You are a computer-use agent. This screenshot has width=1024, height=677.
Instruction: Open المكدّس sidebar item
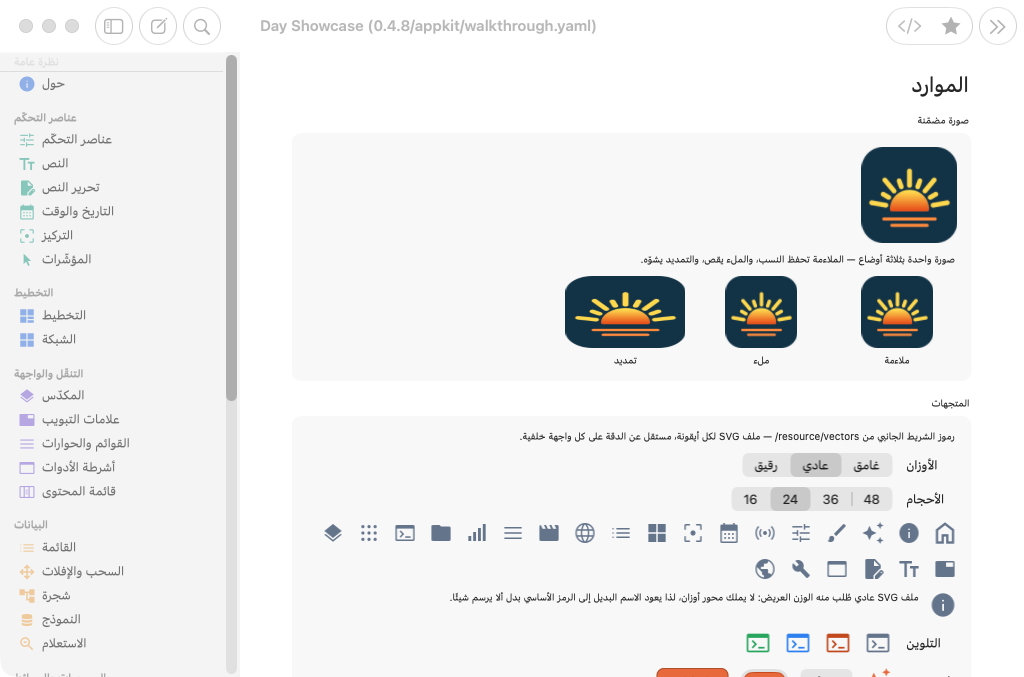click(x=112, y=396)
